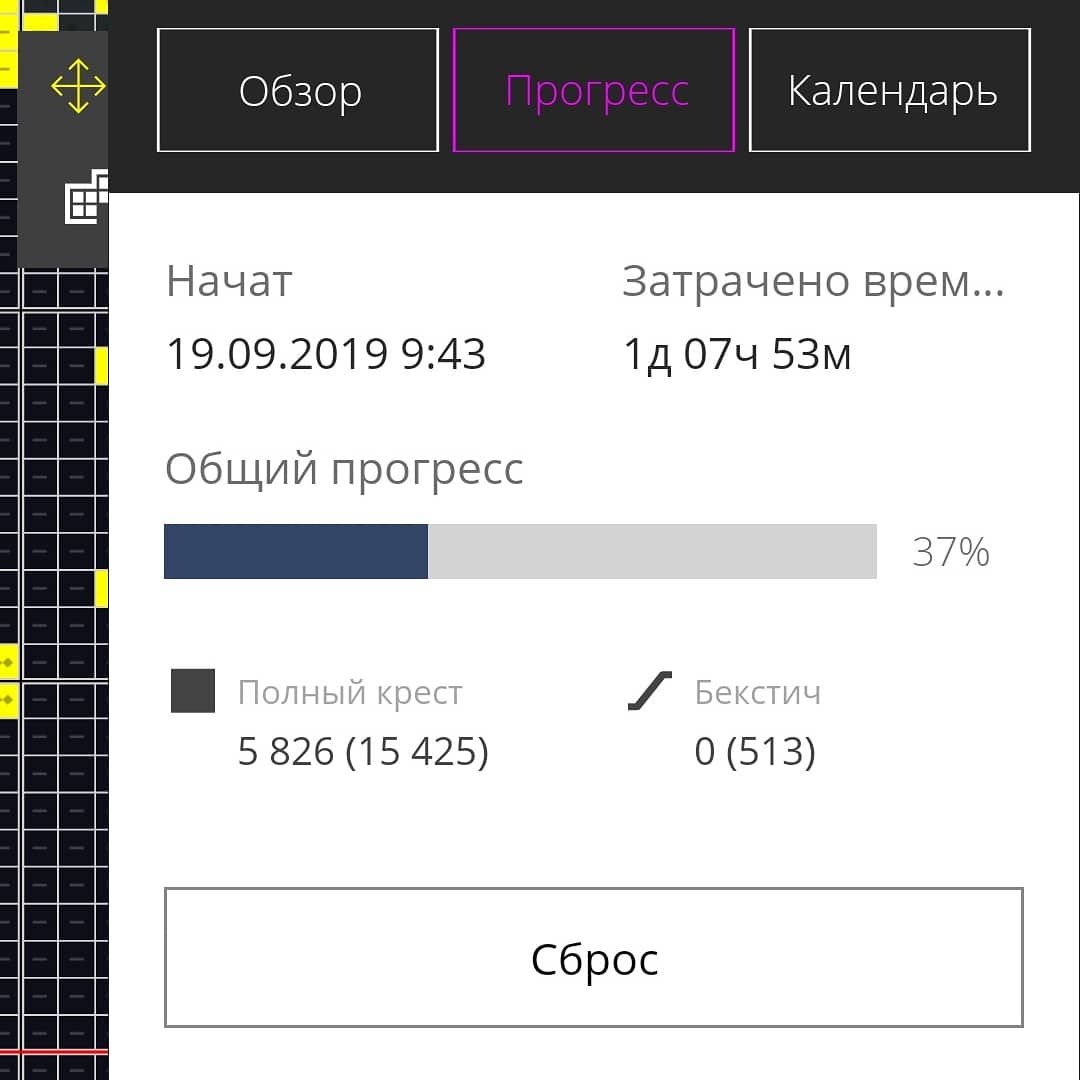Click the elapsed time 1д 07ч 53м
The width and height of the screenshot is (1080, 1080).
tap(737, 354)
